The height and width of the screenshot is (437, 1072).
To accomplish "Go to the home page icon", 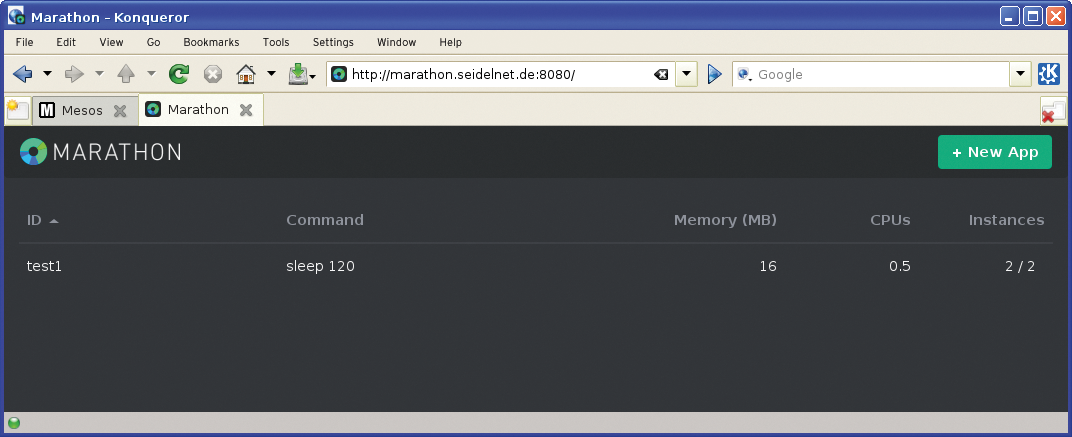I will point(246,73).
